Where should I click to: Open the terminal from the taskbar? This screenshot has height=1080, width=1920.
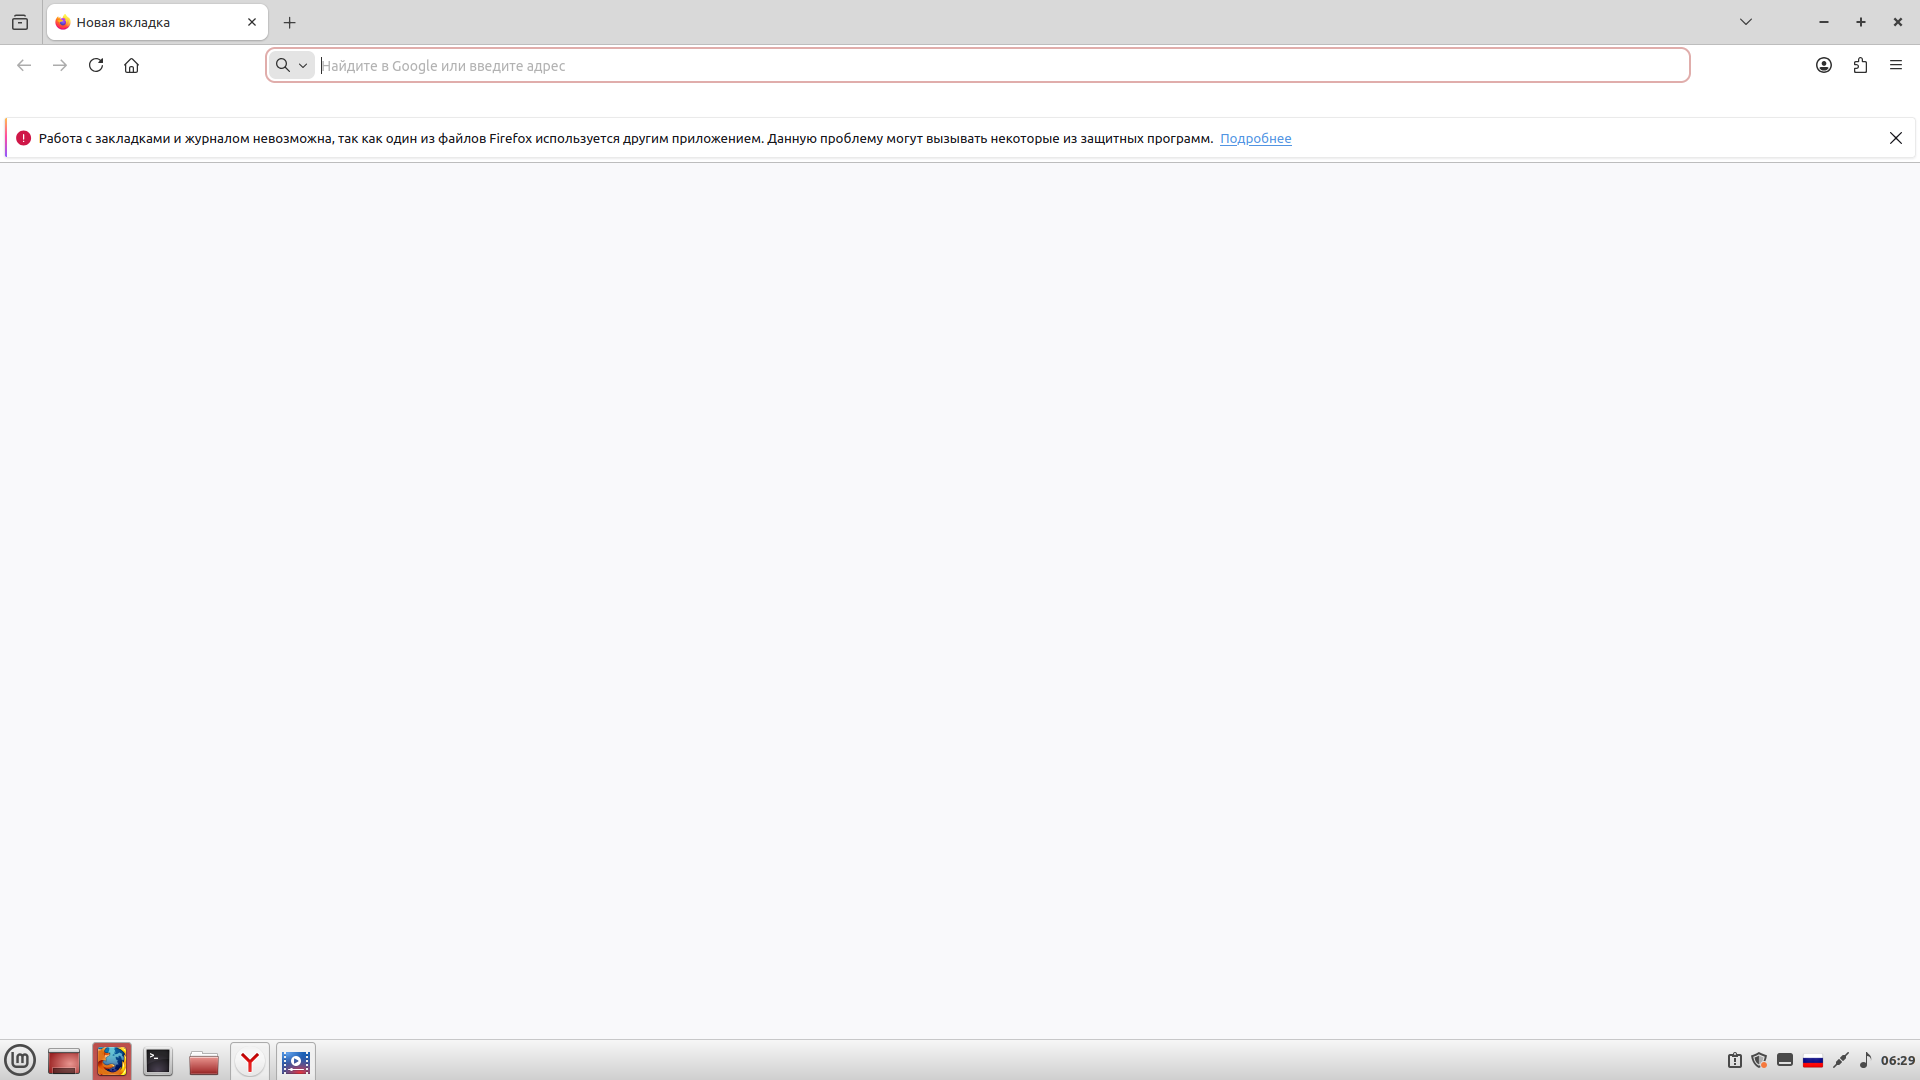click(x=158, y=1061)
